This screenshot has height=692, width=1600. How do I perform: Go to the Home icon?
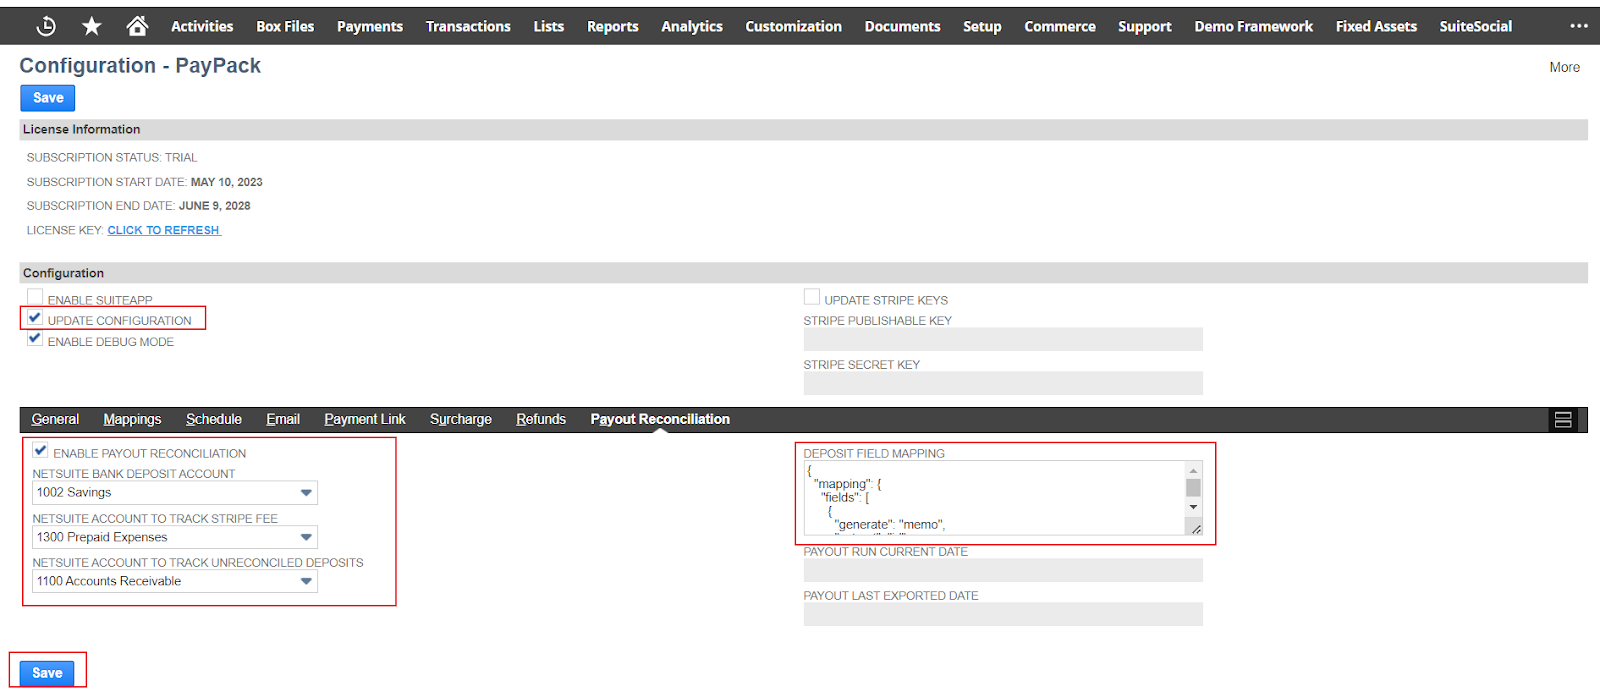137,26
